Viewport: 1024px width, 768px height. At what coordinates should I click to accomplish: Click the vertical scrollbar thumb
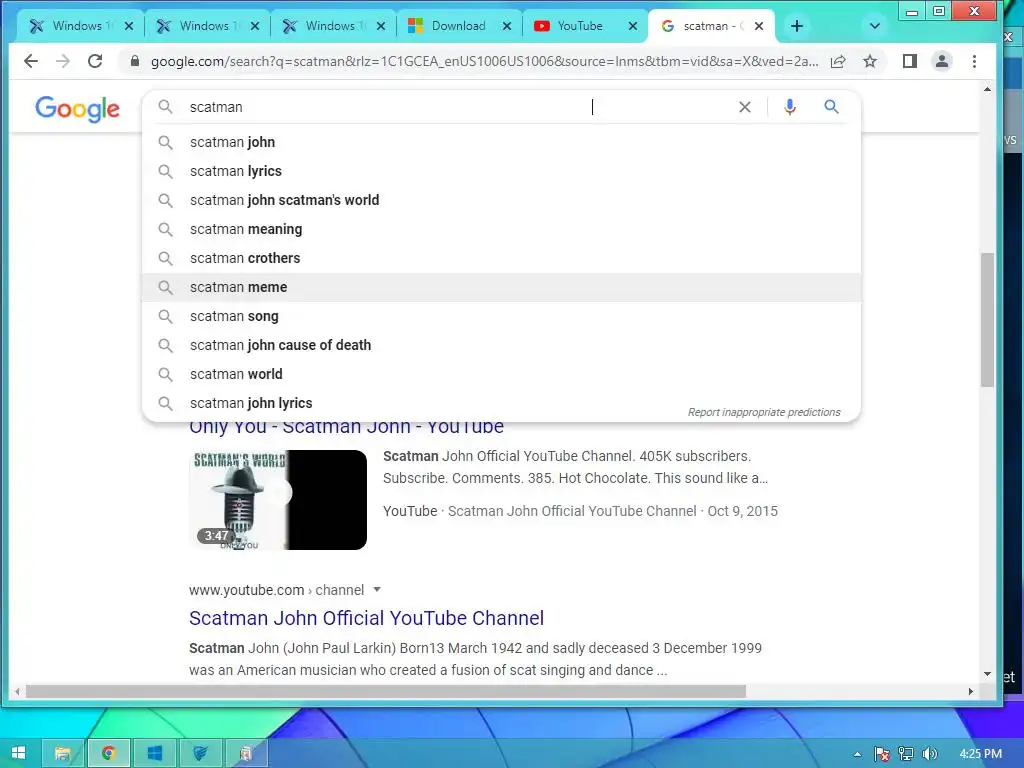pyautogui.click(x=987, y=319)
